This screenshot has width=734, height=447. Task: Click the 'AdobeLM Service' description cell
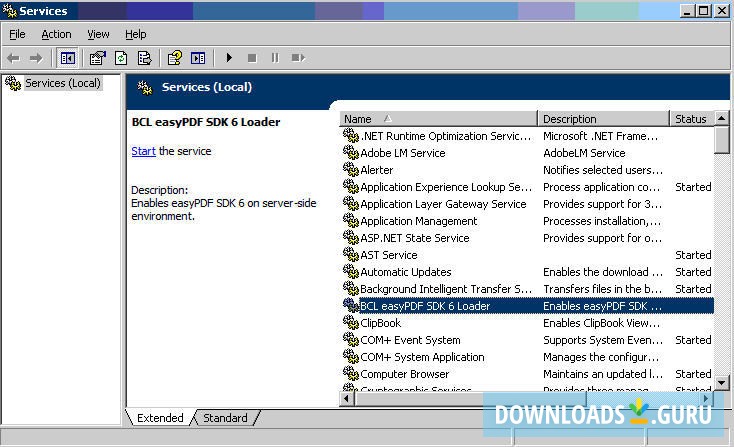click(x=584, y=153)
